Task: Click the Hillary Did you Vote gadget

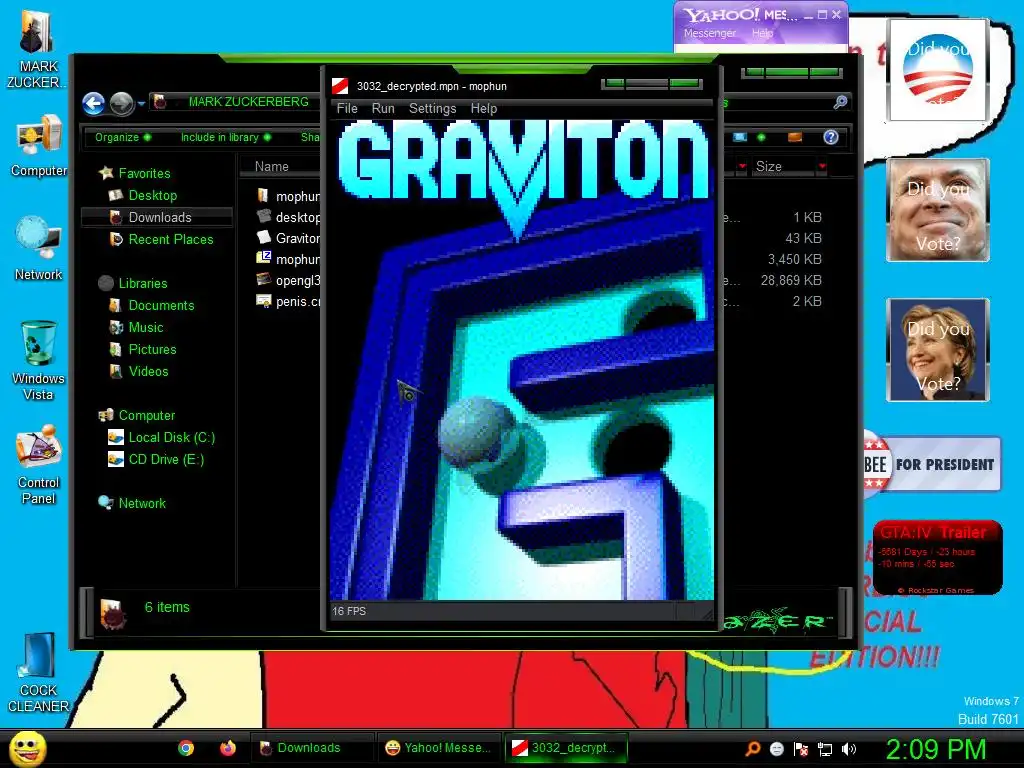Action: [937, 350]
